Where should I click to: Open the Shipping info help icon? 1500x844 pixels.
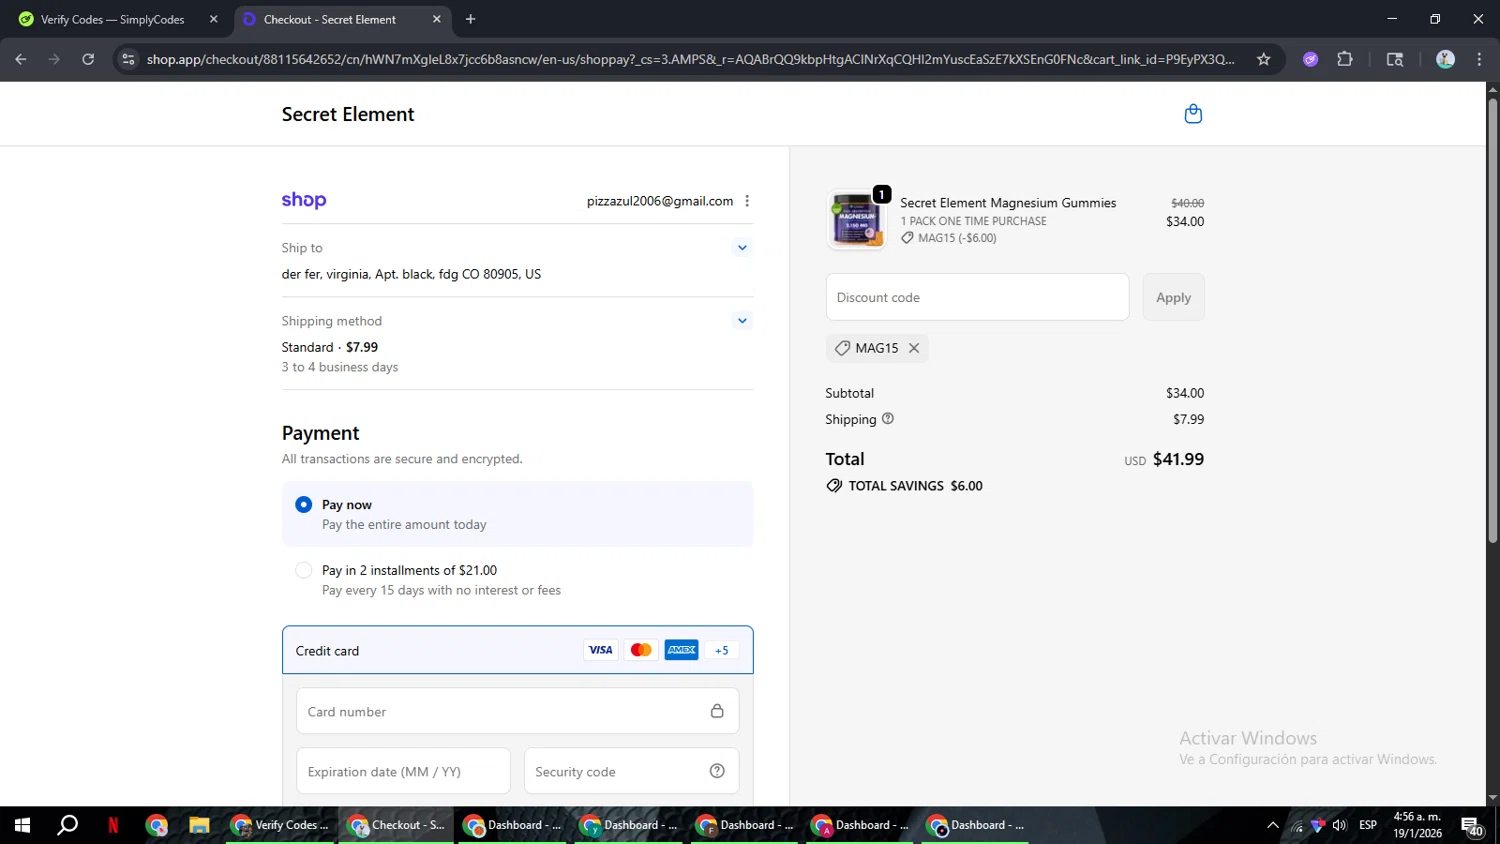pyautogui.click(x=888, y=419)
